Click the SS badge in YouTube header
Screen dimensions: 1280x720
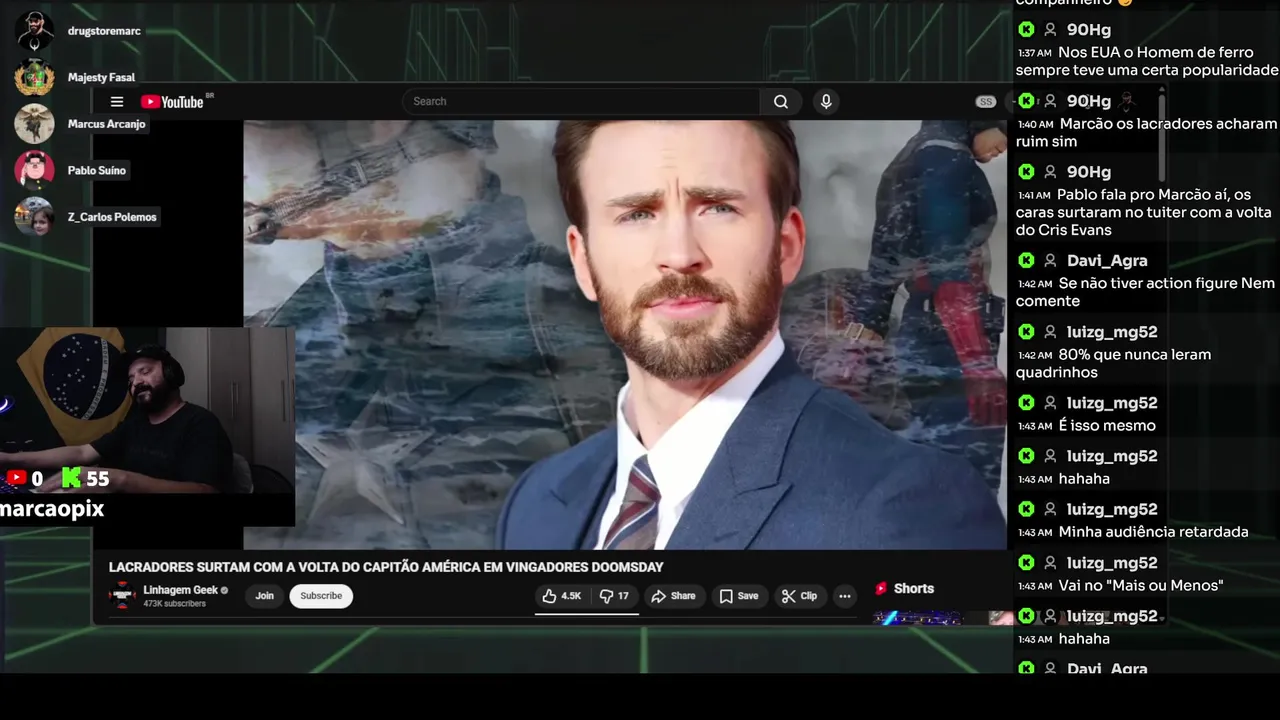[986, 101]
